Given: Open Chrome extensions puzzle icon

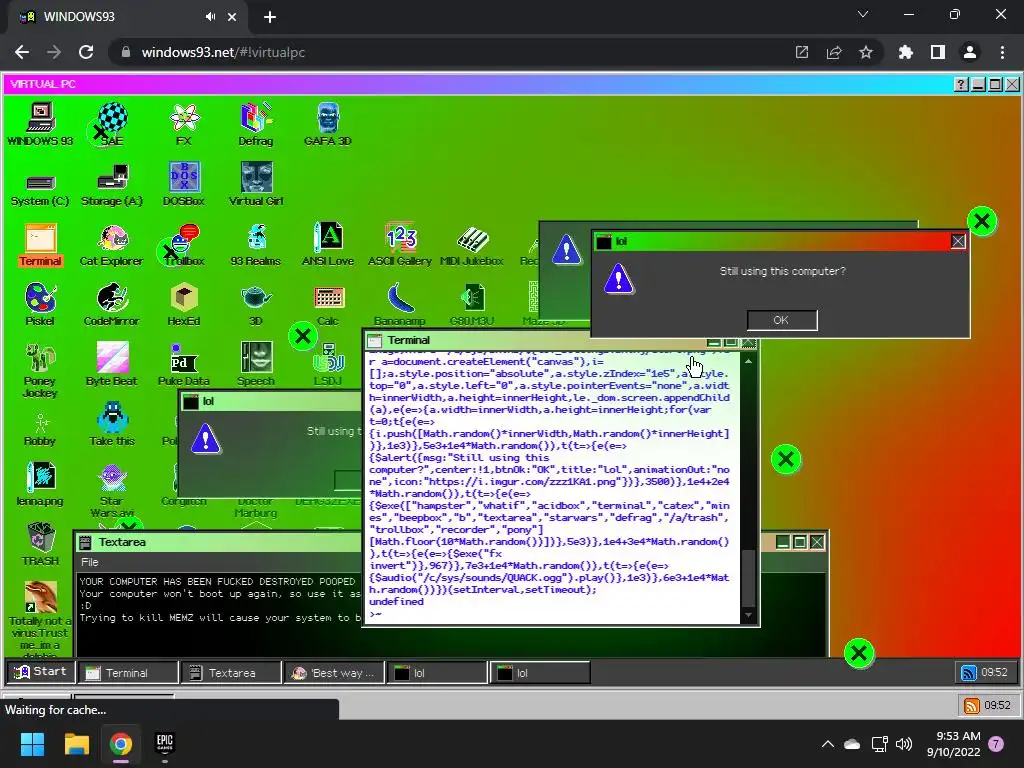Looking at the screenshot, I should click(x=906, y=52).
